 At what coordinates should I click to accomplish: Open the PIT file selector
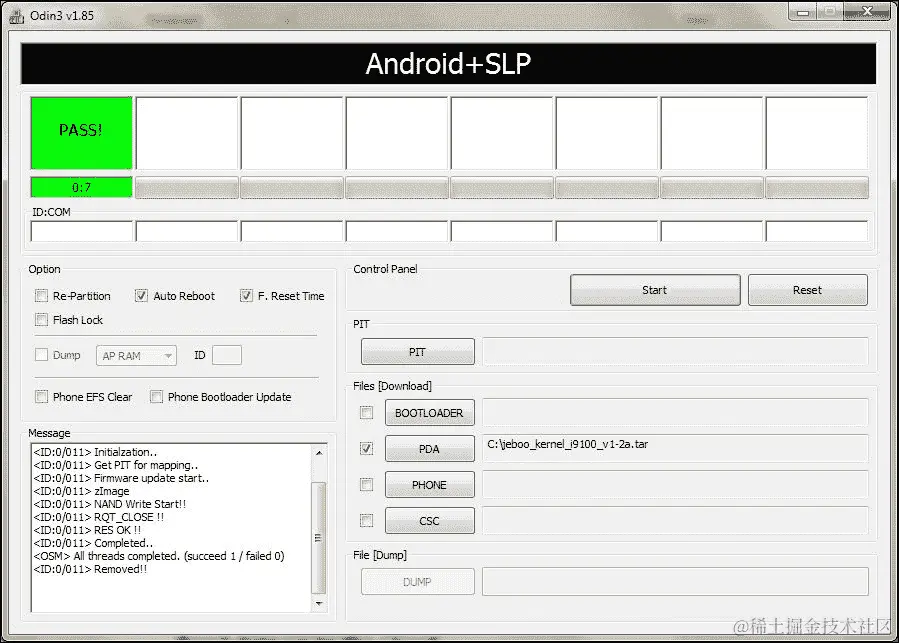pyautogui.click(x=417, y=351)
